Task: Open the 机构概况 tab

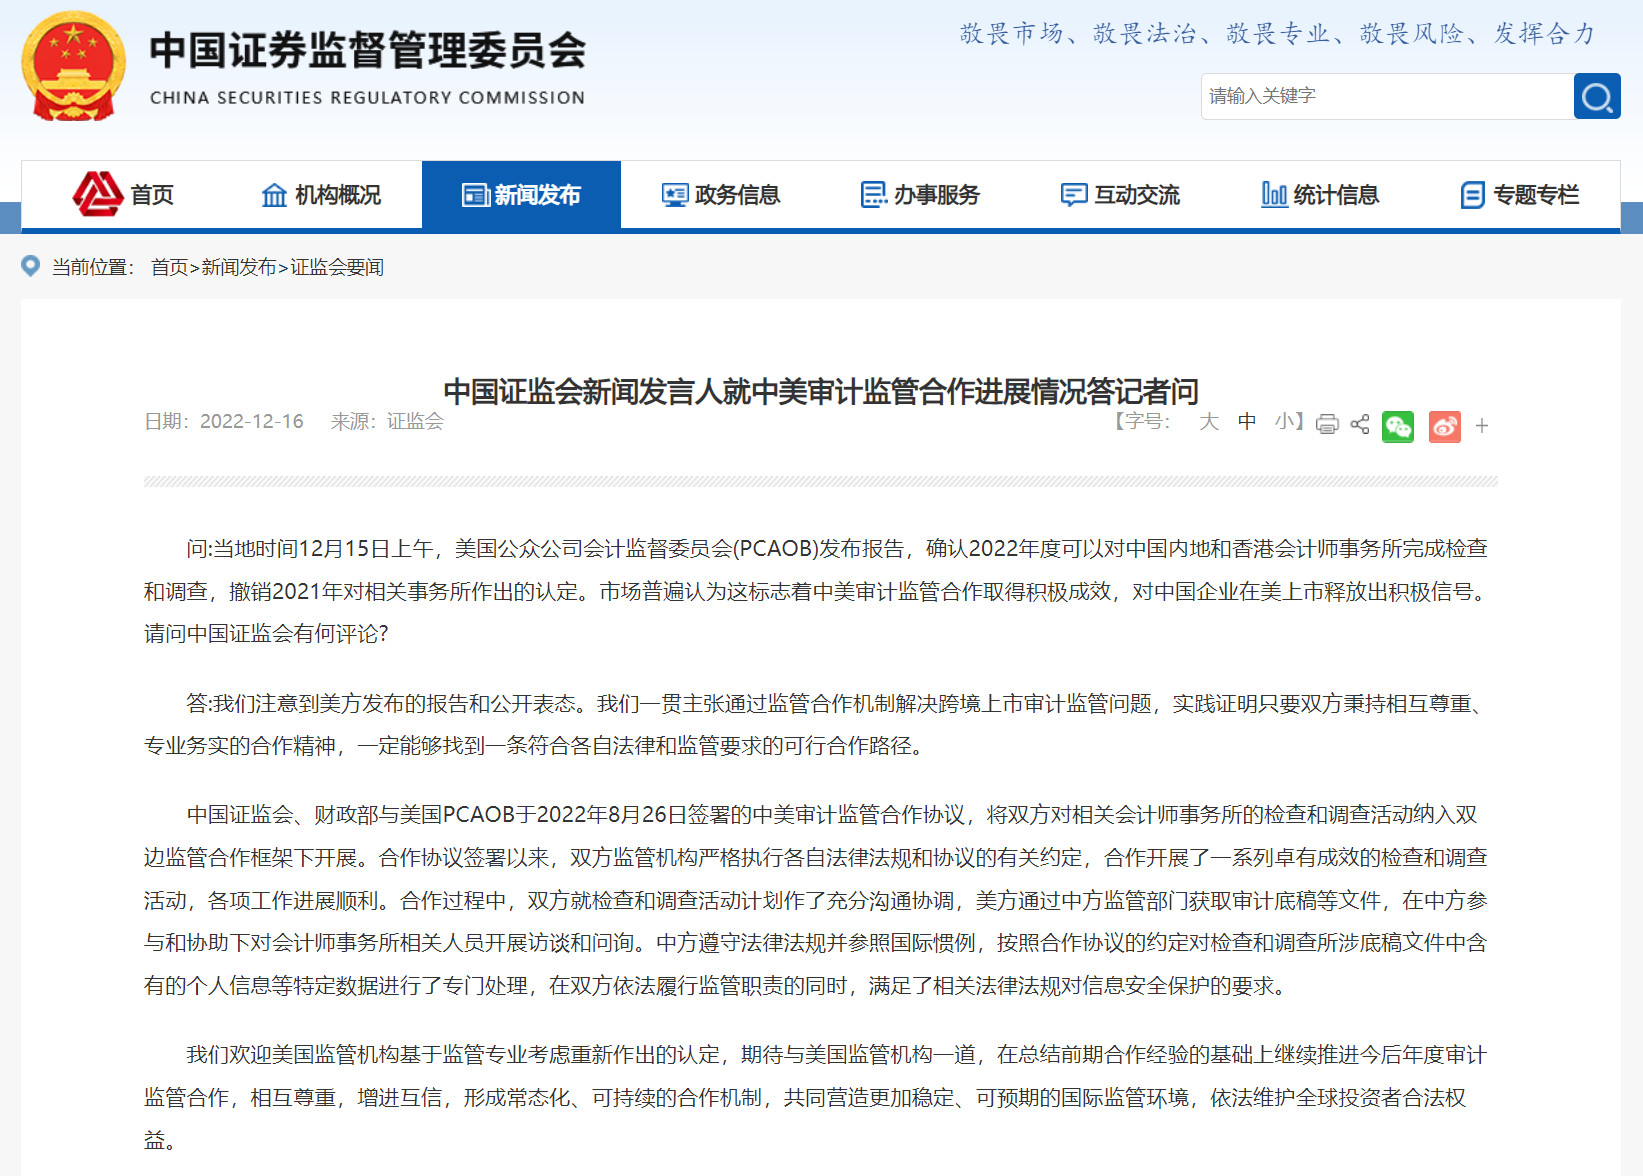Action: tap(322, 194)
